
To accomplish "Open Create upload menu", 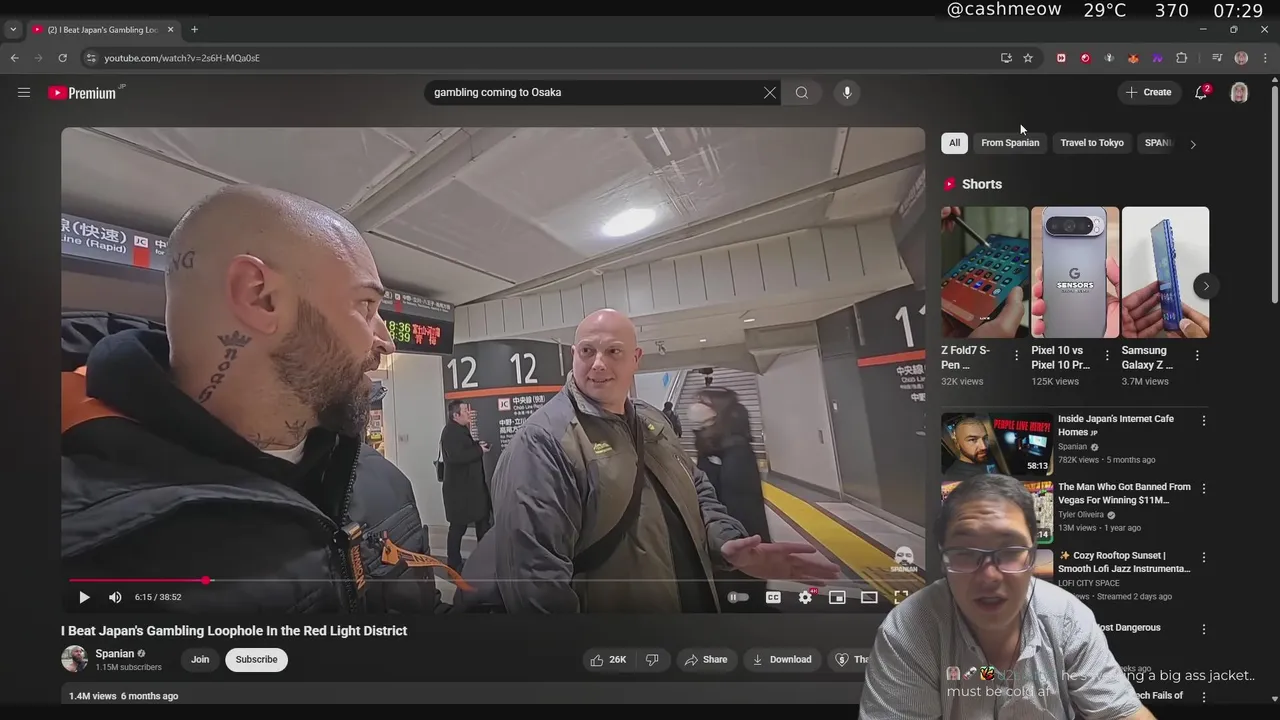I will pyautogui.click(x=1148, y=92).
